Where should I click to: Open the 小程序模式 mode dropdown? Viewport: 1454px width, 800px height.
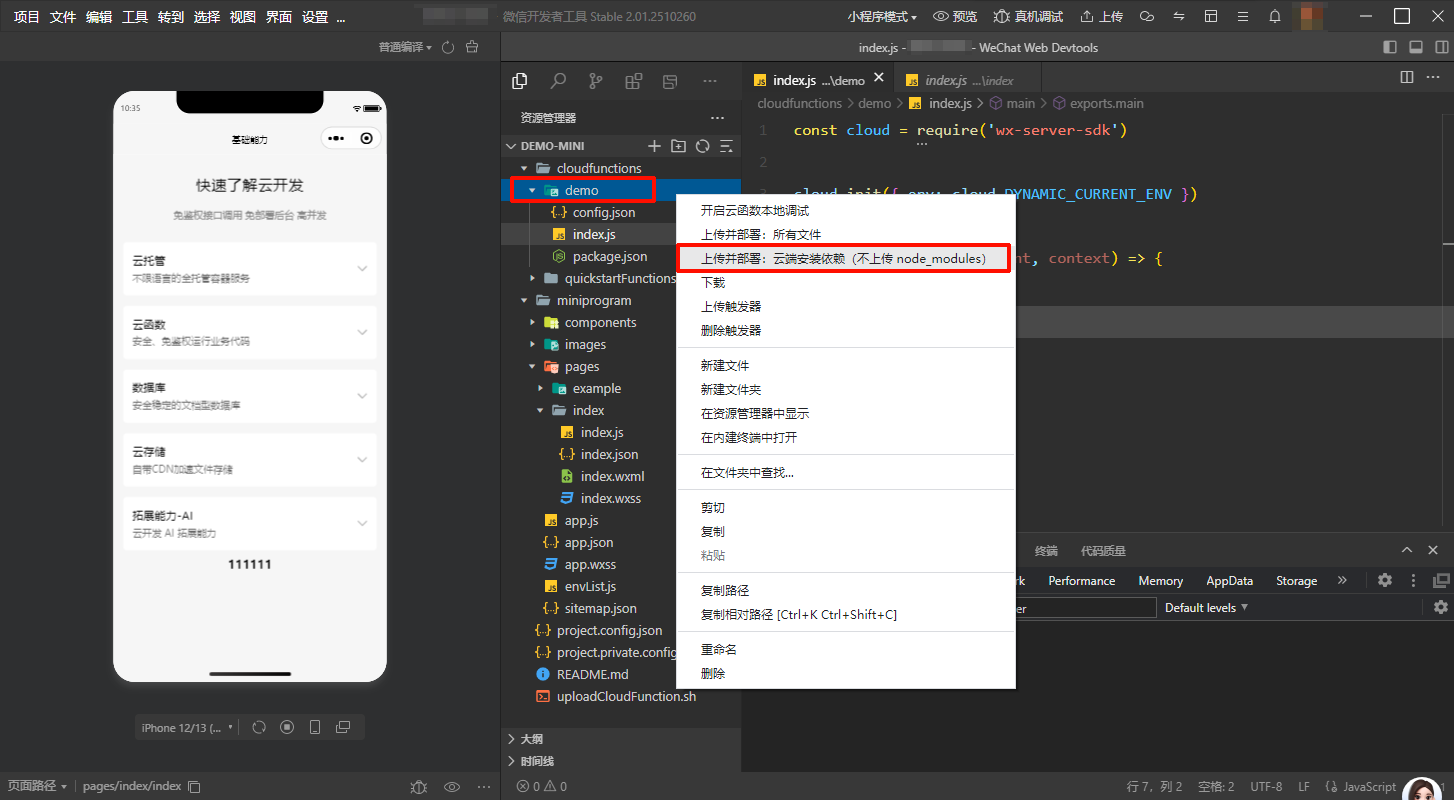point(882,16)
